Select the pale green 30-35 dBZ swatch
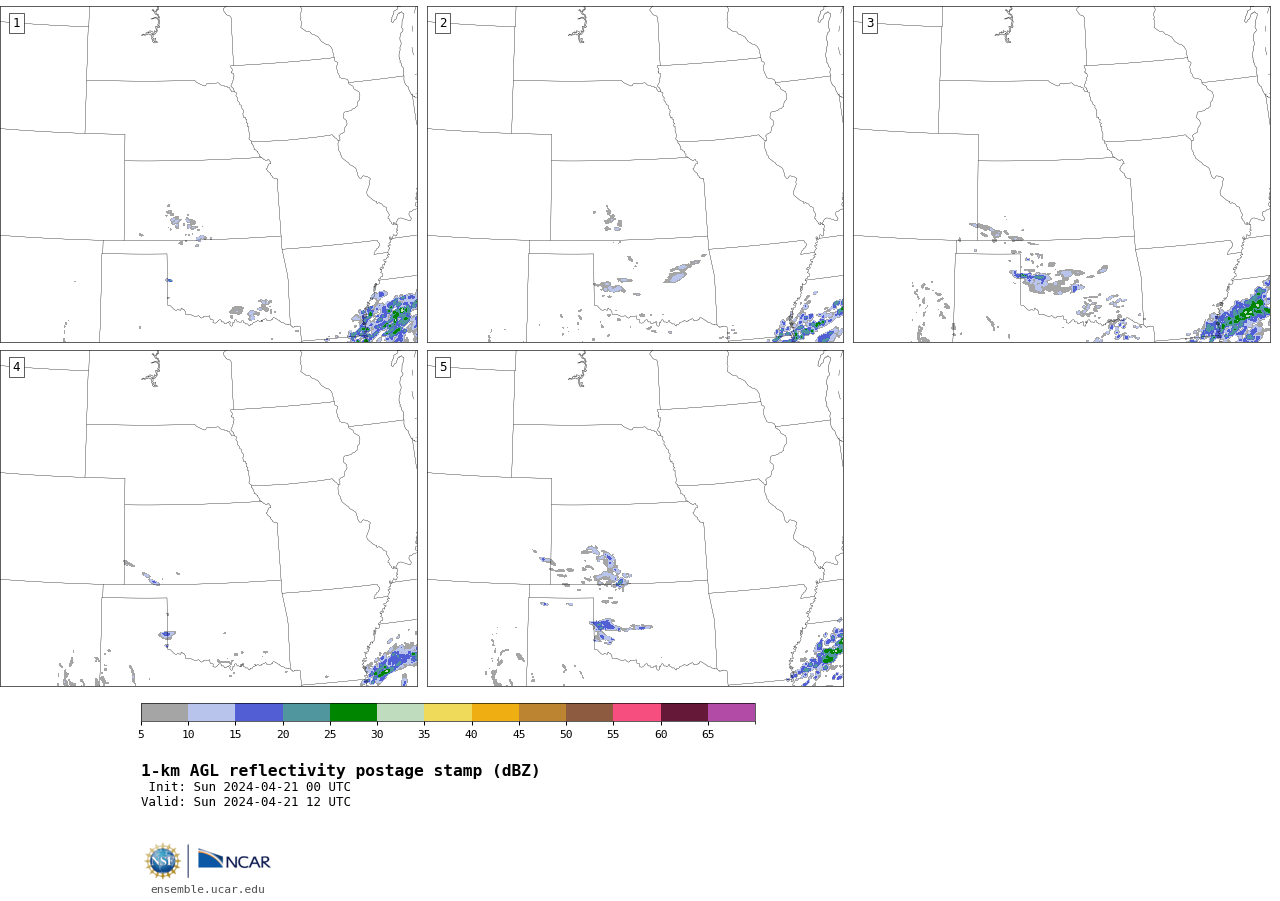Image resolution: width=1280 pixels, height=901 pixels. click(x=400, y=712)
